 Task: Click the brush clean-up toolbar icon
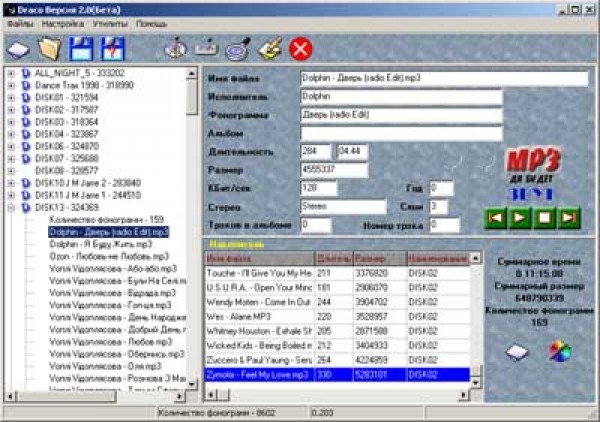point(269,47)
